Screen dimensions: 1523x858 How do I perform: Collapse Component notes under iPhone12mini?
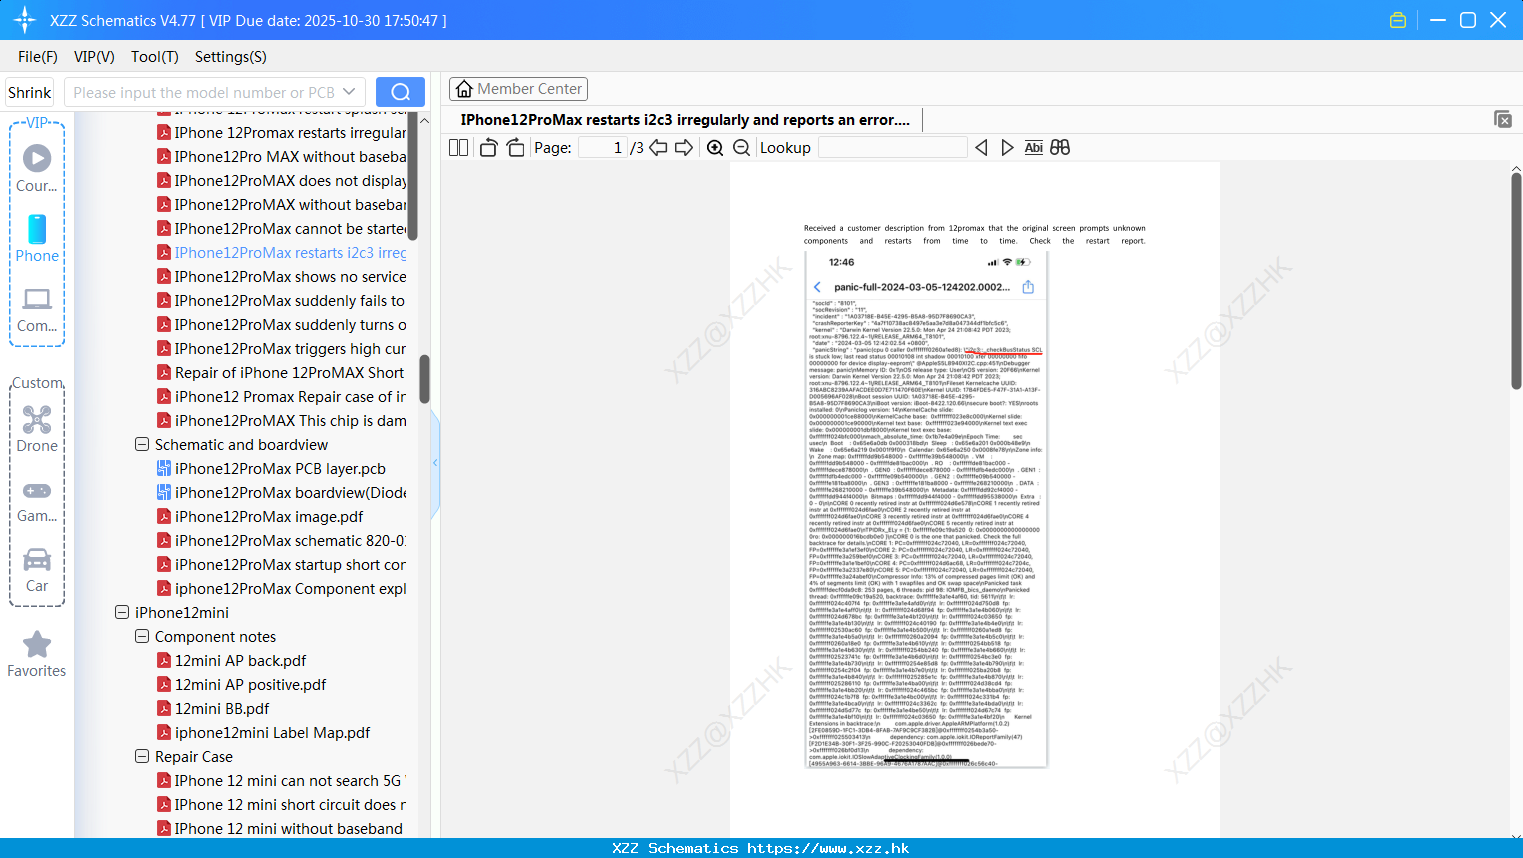pyautogui.click(x=142, y=636)
